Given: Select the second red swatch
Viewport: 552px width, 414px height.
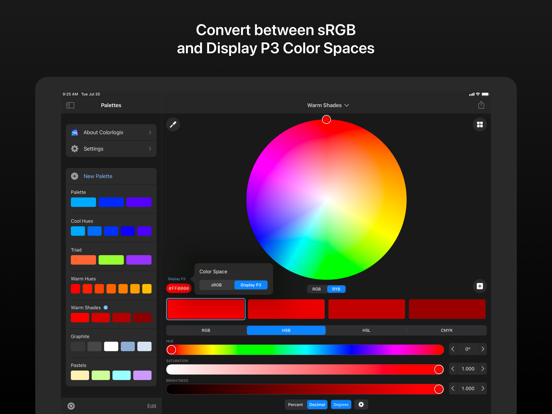Looking at the screenshot, I should [x=286, y=309].
